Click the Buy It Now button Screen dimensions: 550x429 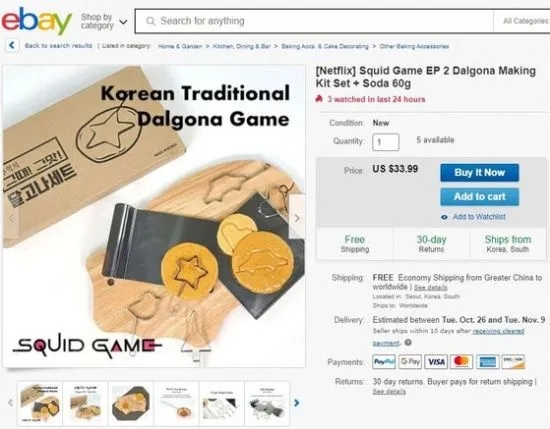(479, 173)
